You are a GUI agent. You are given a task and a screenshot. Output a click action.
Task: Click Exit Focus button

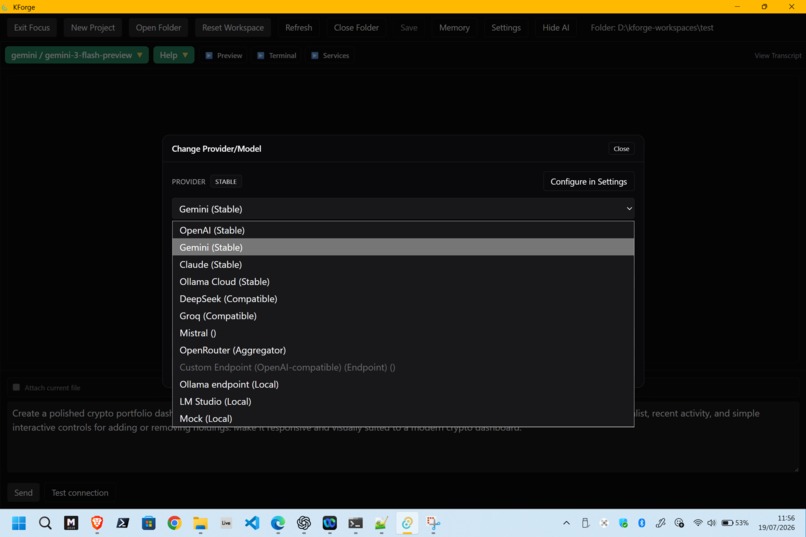click(x=32, y=28)
